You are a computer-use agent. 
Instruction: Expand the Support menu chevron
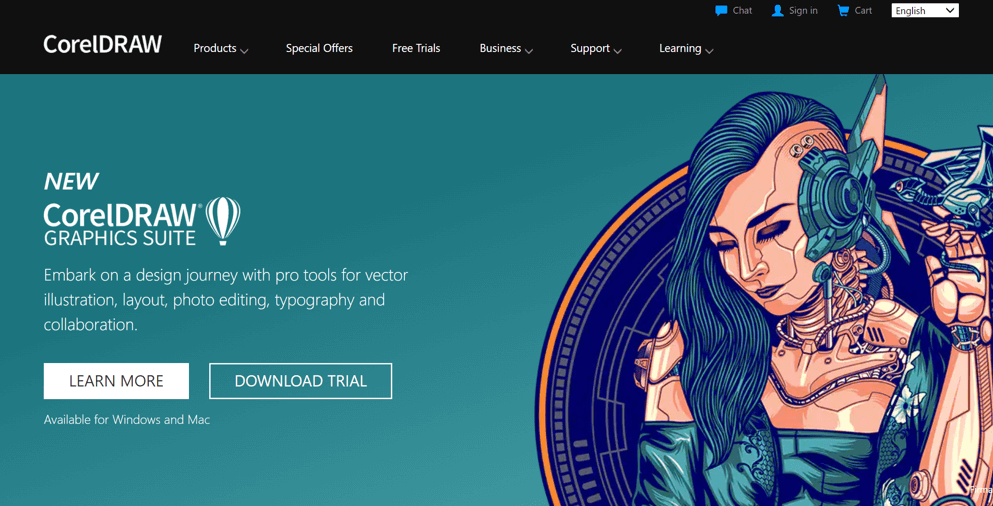click(617, 51)
